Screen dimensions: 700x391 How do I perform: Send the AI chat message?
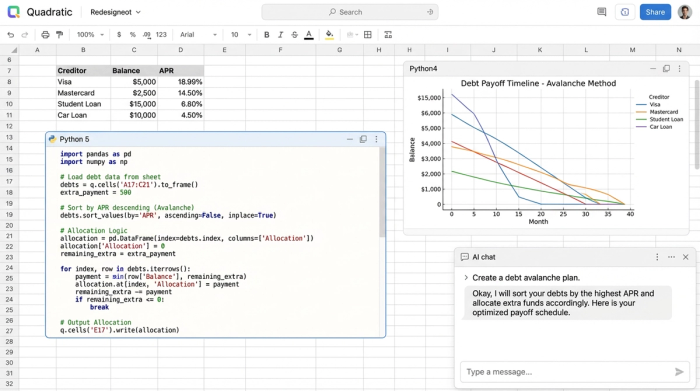point(679,372)
